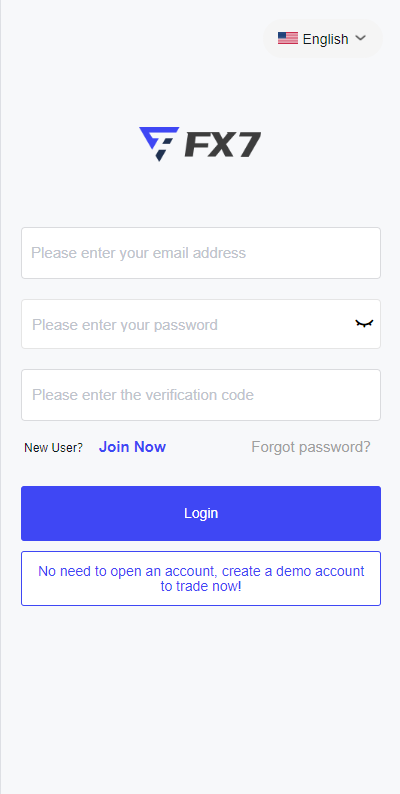Create a demo account to trade now
Viewport: 400px width, 794px height.
pos(201,578)
